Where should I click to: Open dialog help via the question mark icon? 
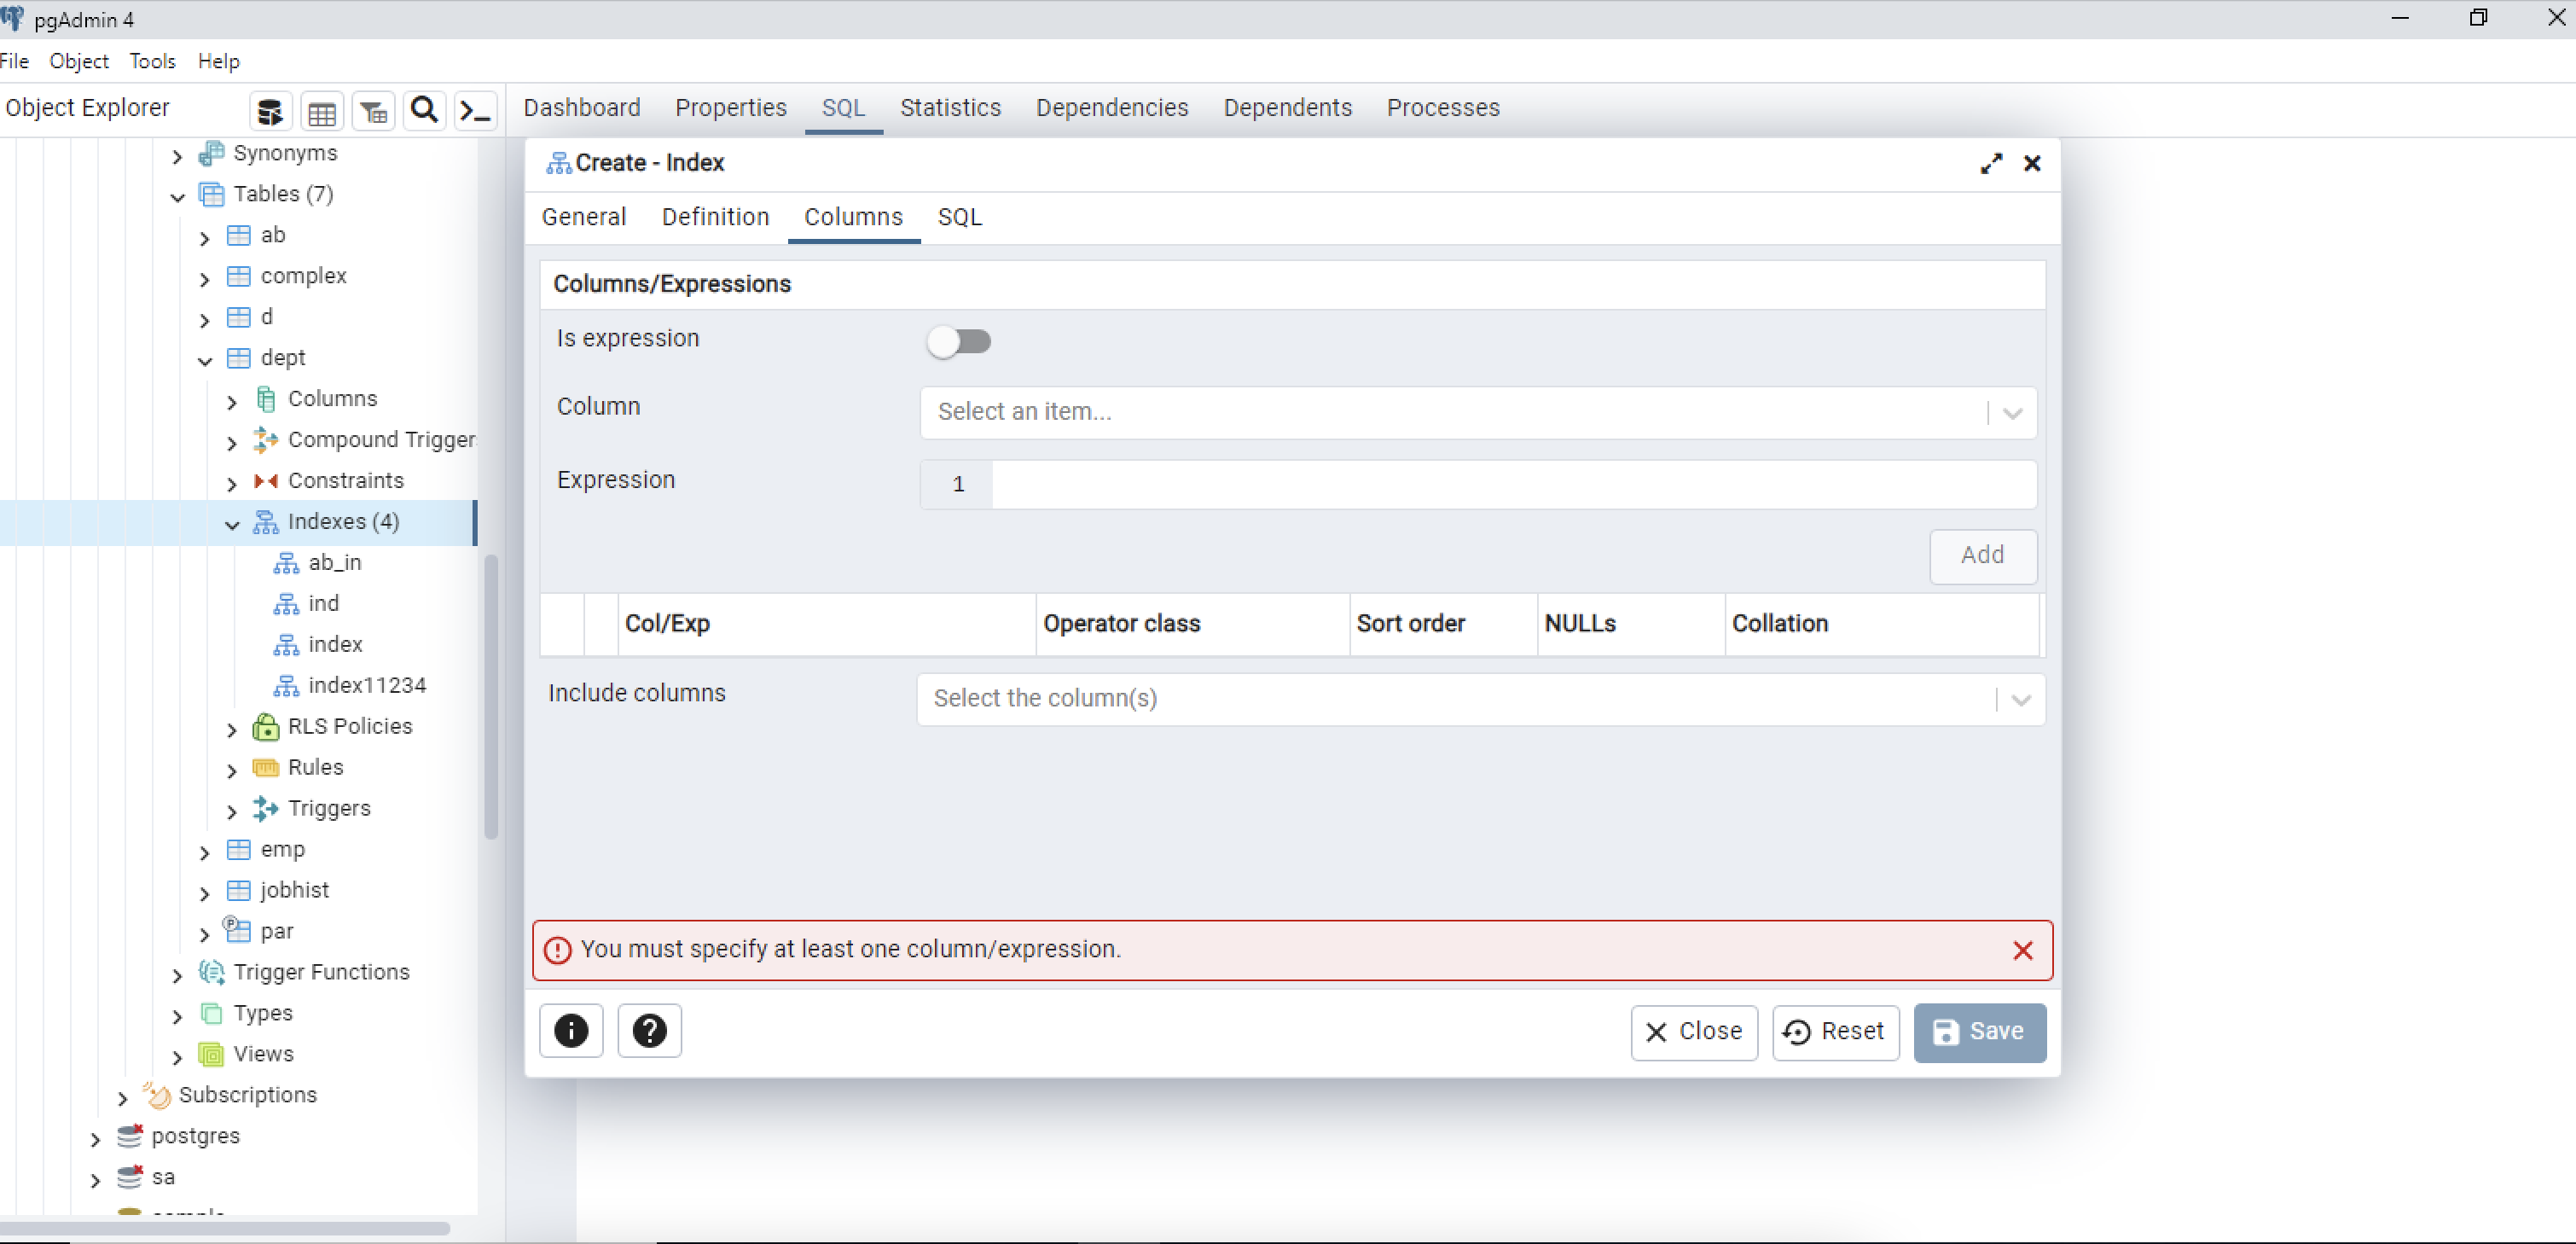point(649,1030)
